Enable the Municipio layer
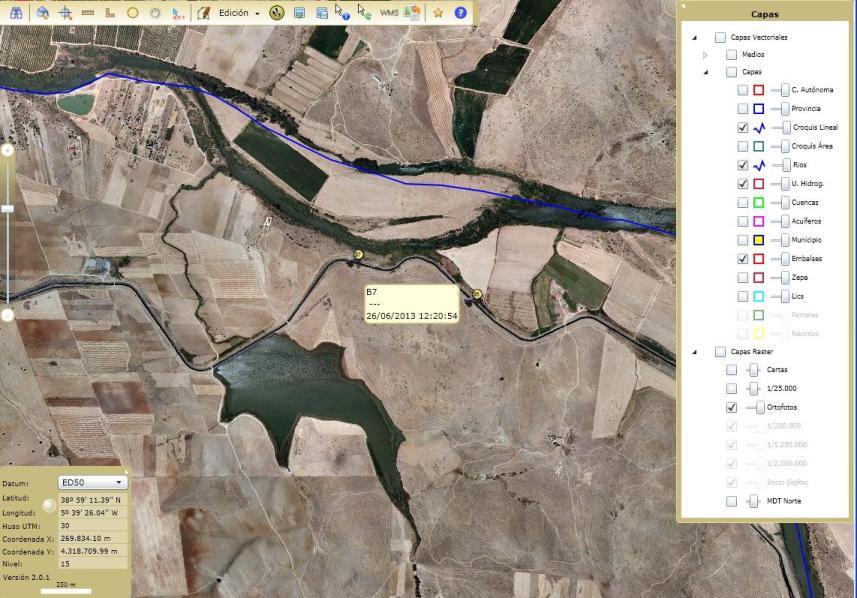The width and height of the screenshot is (857, 598). (742, 240)
